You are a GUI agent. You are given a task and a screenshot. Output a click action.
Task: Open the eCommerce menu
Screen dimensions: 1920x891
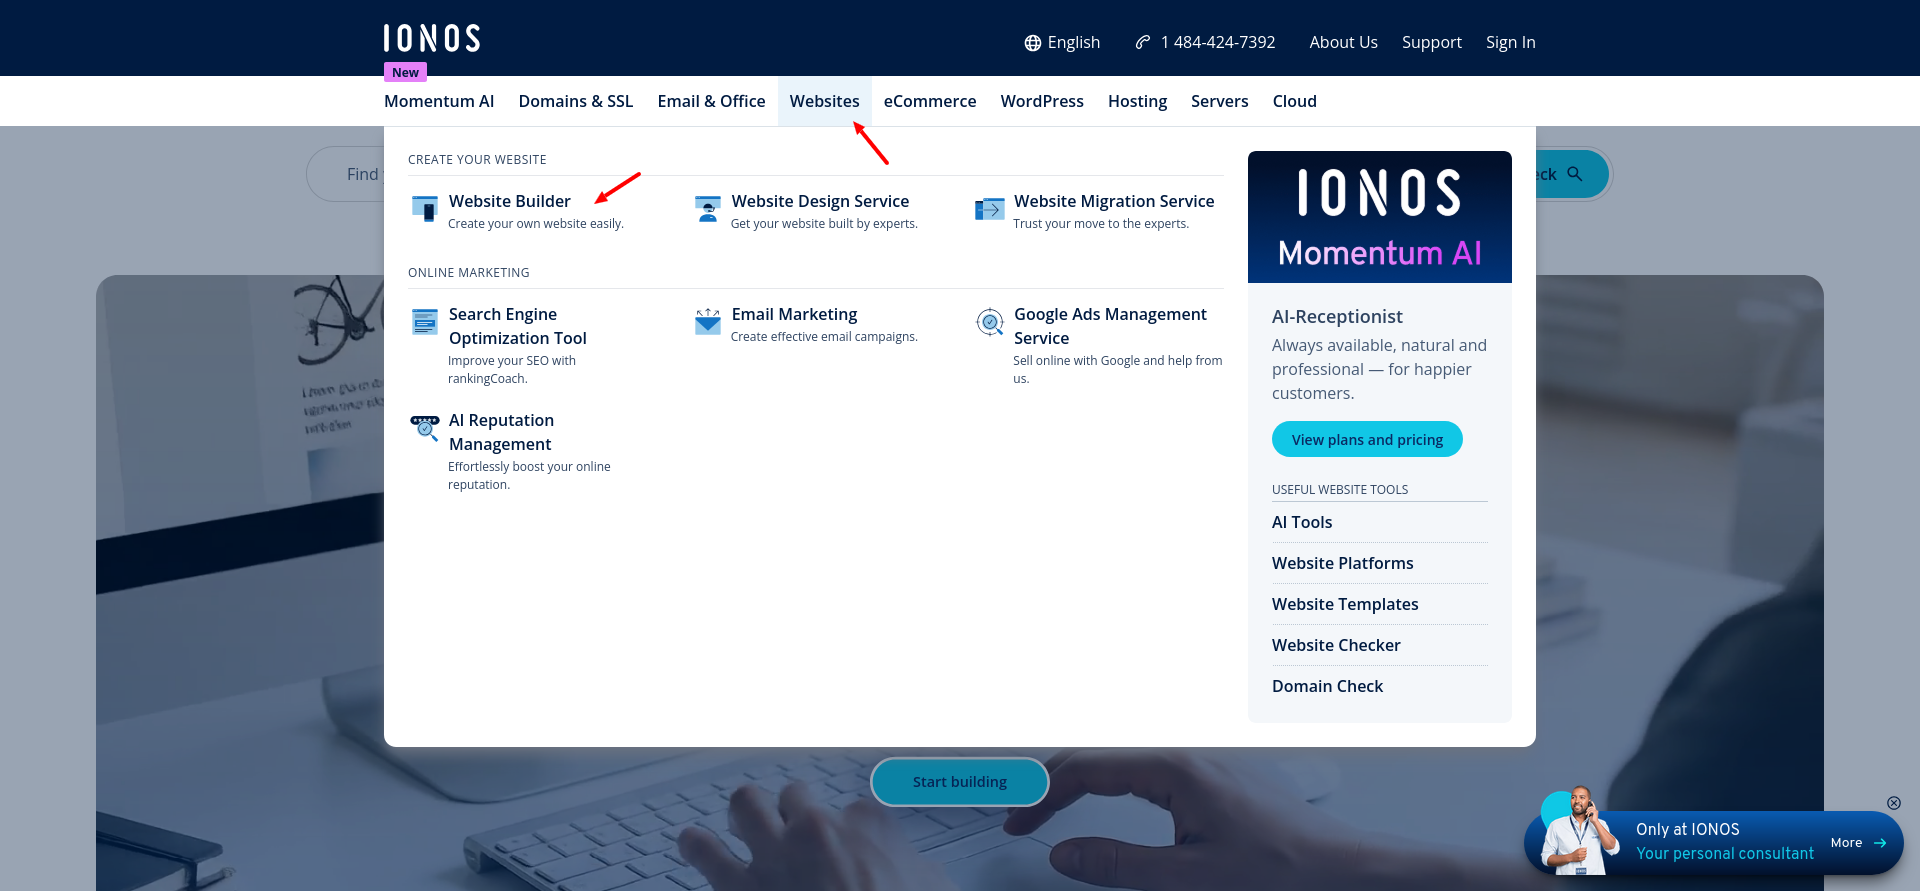click(930, 101)
